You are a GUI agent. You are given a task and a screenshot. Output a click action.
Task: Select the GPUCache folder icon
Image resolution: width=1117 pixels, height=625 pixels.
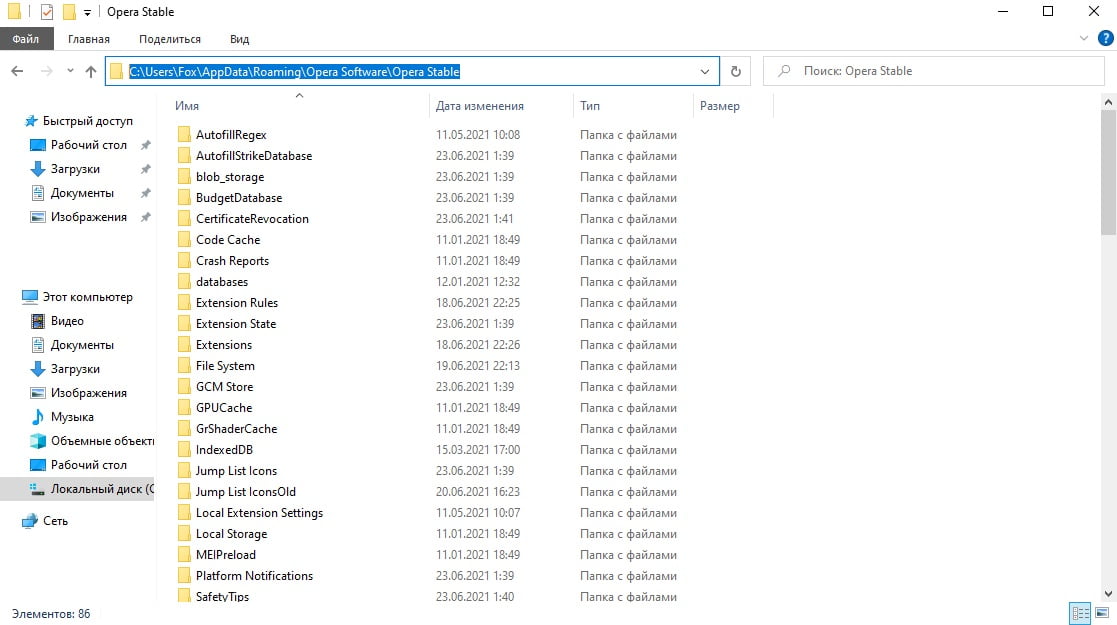click(184, 408)
